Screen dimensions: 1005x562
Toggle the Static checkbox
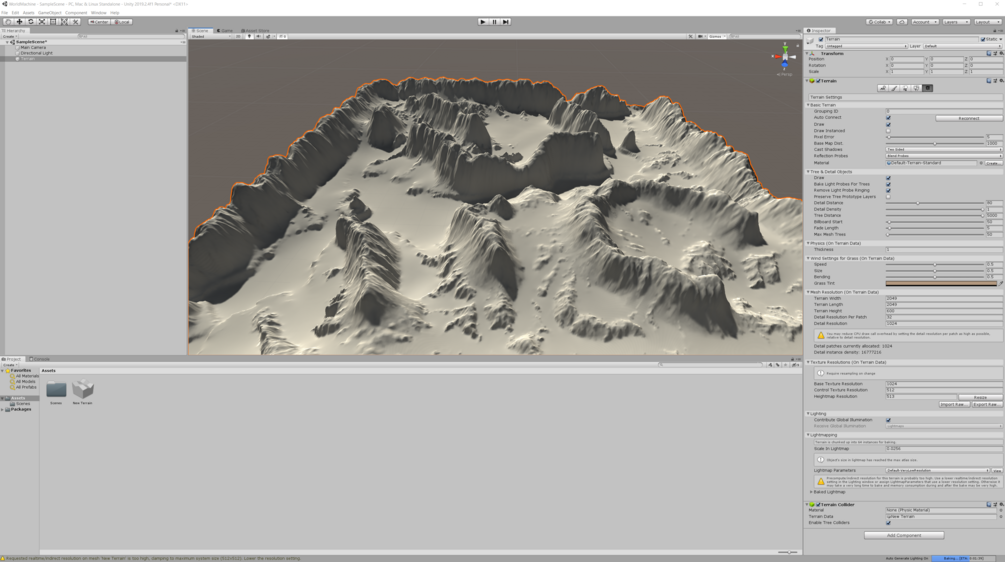(x=983, y=39)
